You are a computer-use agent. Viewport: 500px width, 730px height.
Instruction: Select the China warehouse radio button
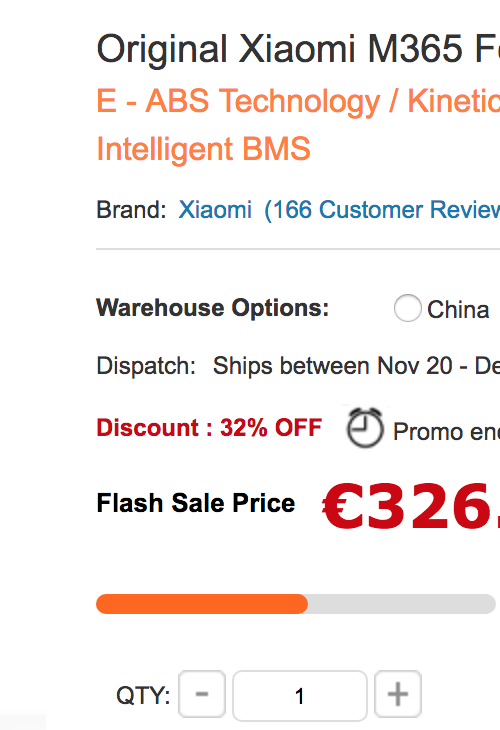(408, 308)
